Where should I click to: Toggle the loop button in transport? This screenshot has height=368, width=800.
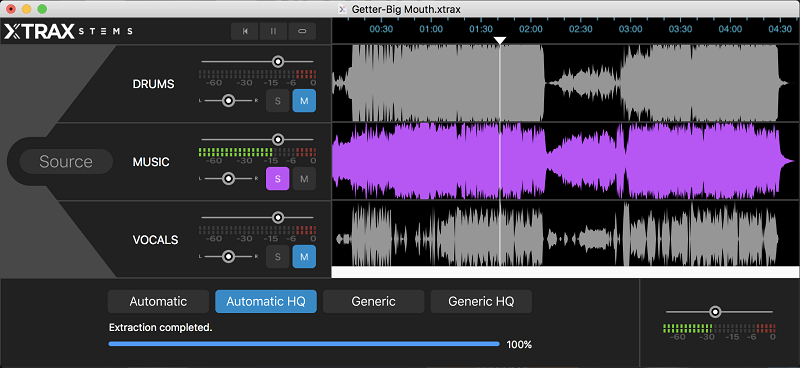[302, 31]
